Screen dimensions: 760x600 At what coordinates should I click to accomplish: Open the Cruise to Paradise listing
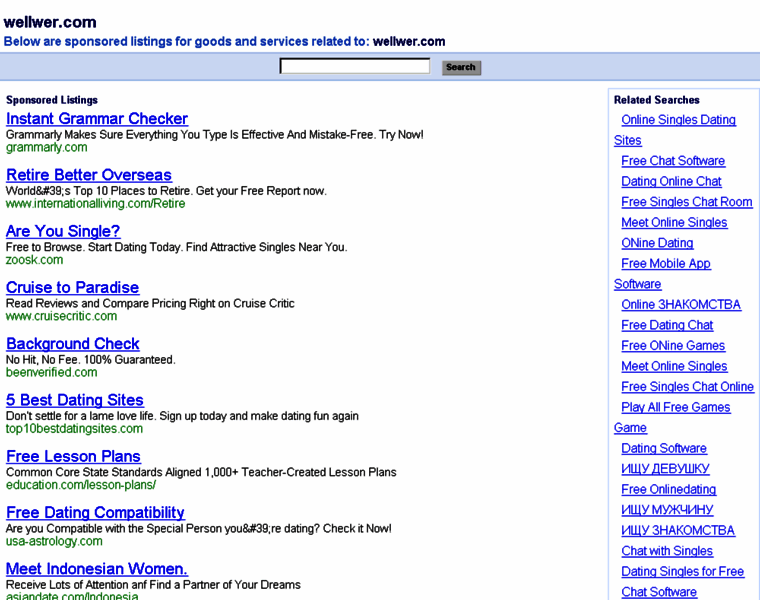pos(73,287)
